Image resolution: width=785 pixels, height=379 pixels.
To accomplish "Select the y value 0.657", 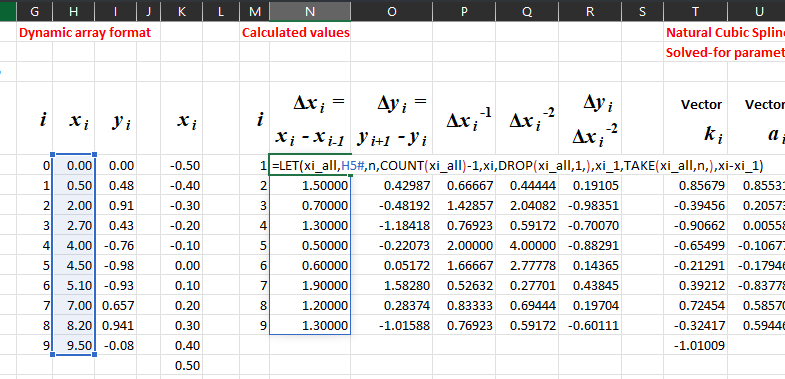I will click(x=115, y=306).
